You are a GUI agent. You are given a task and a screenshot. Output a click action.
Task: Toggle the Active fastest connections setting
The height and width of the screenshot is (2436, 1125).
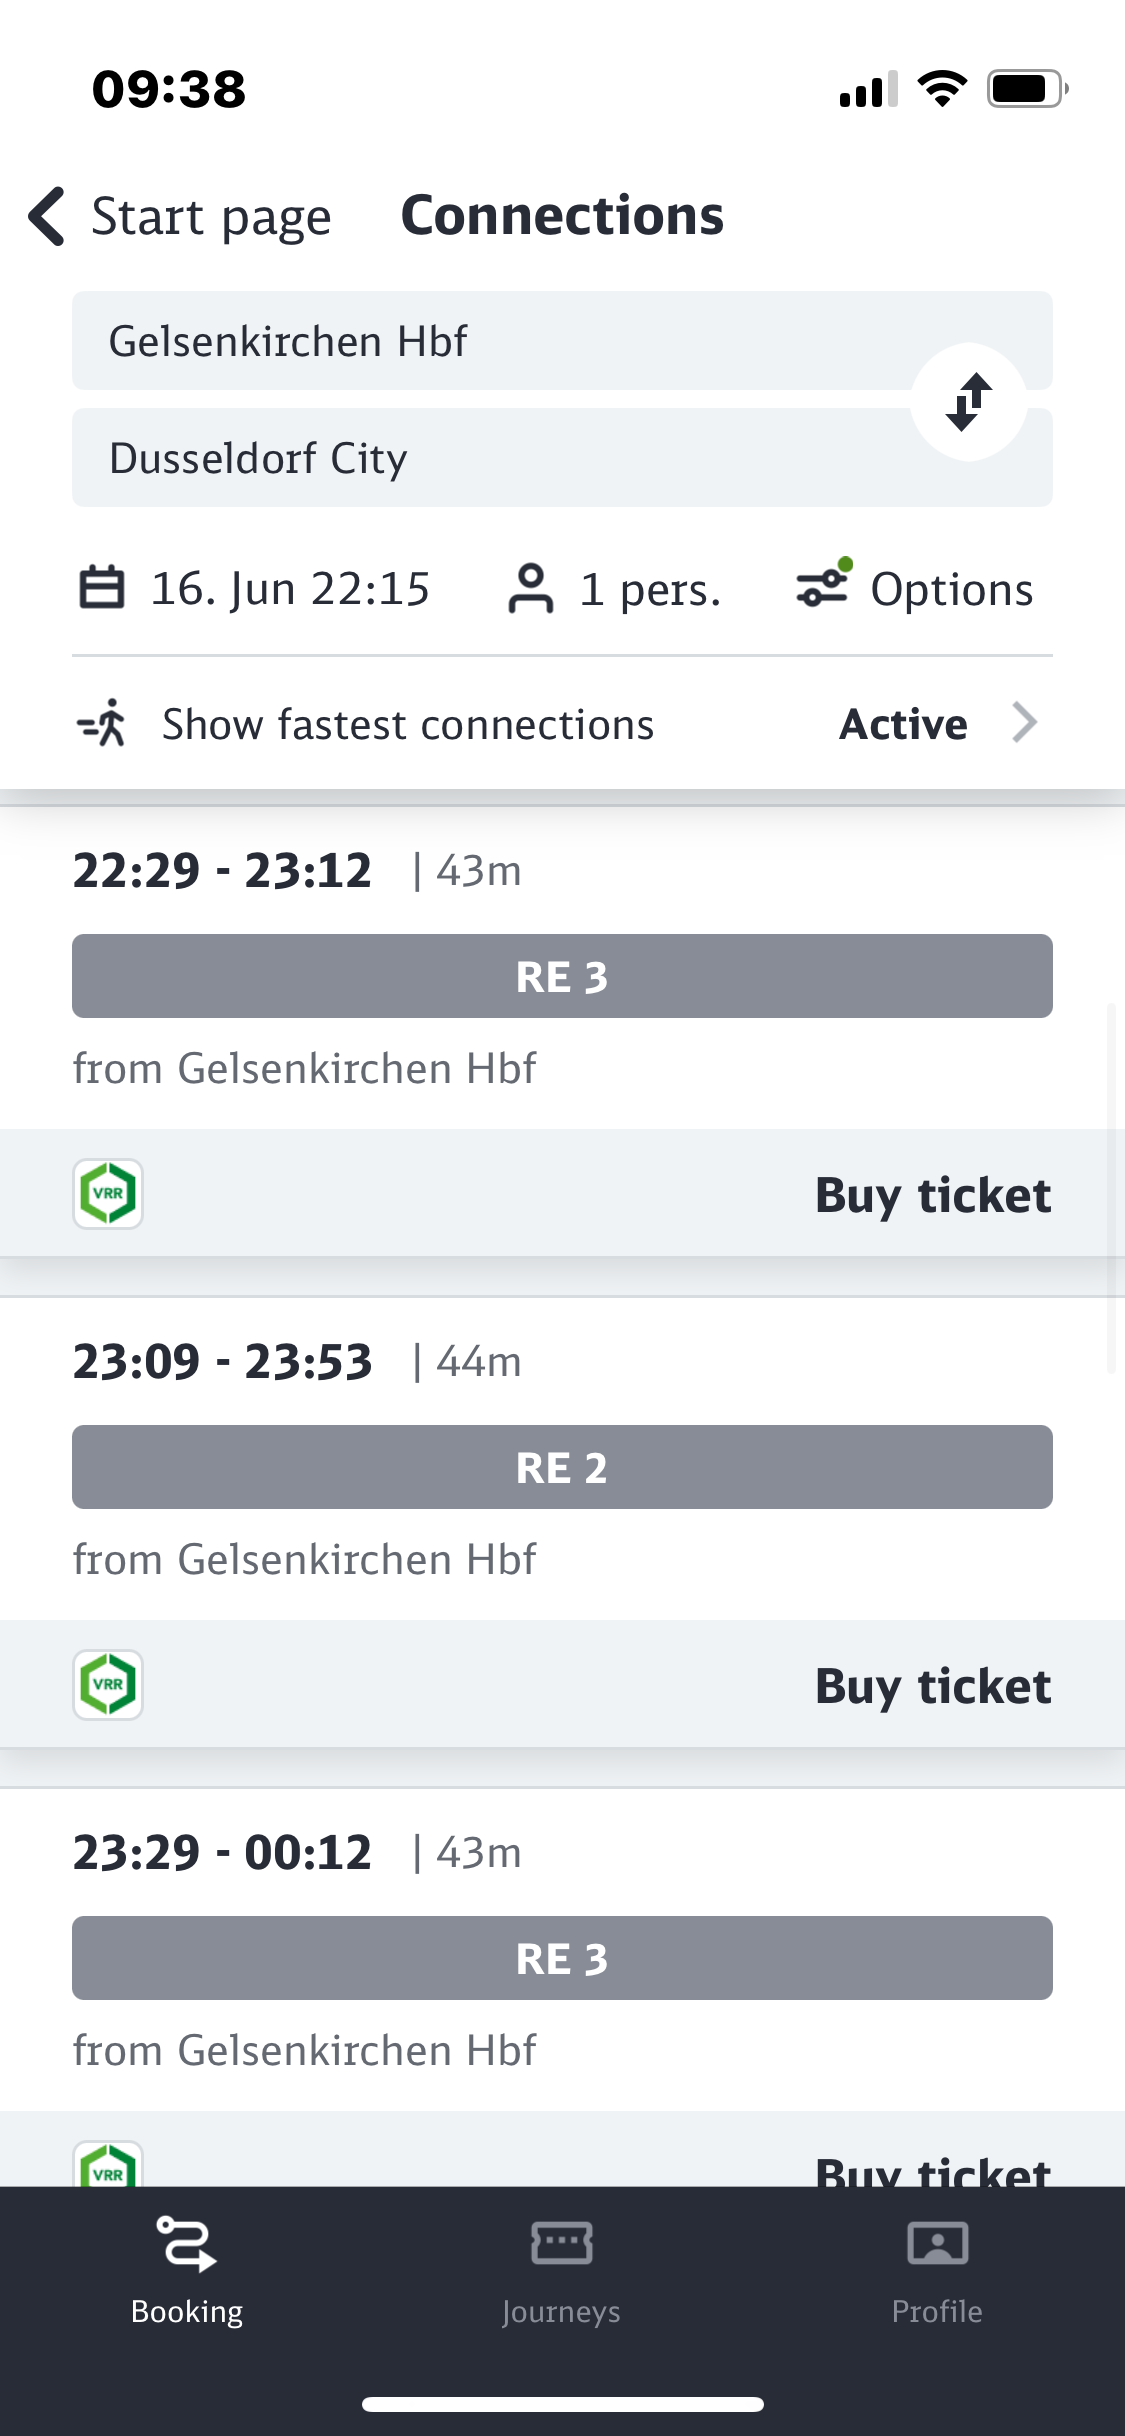pyautogui.click(x=903, y=724)
